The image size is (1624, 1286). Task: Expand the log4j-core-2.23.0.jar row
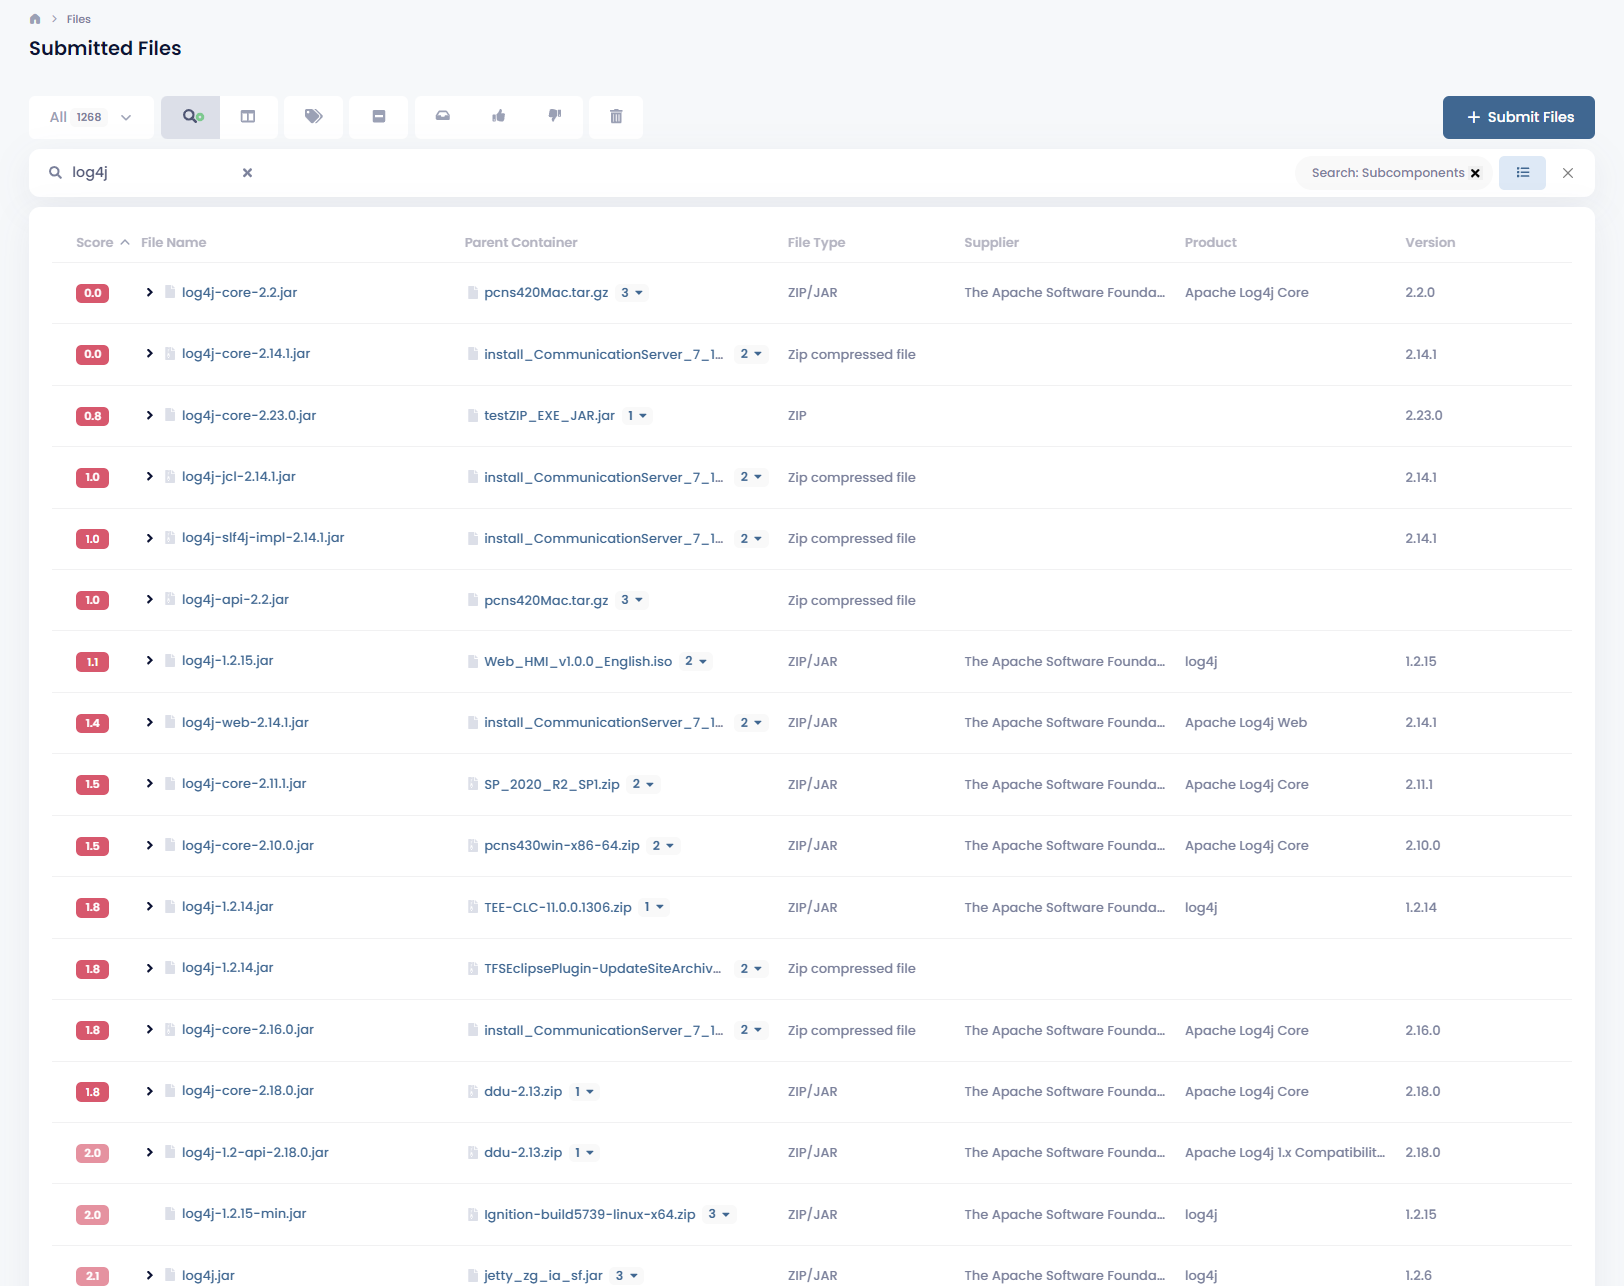click(x=149, y=416)
